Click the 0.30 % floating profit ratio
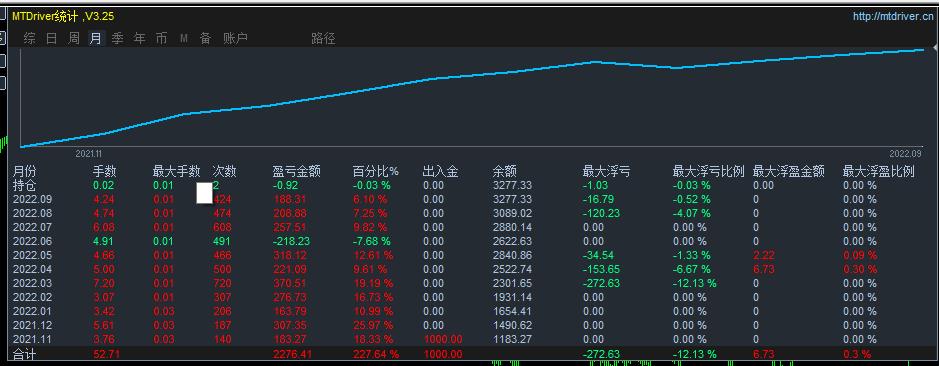The height and width of the screenshot is (366, 939). pyautogui.click(x=859, y=269)
